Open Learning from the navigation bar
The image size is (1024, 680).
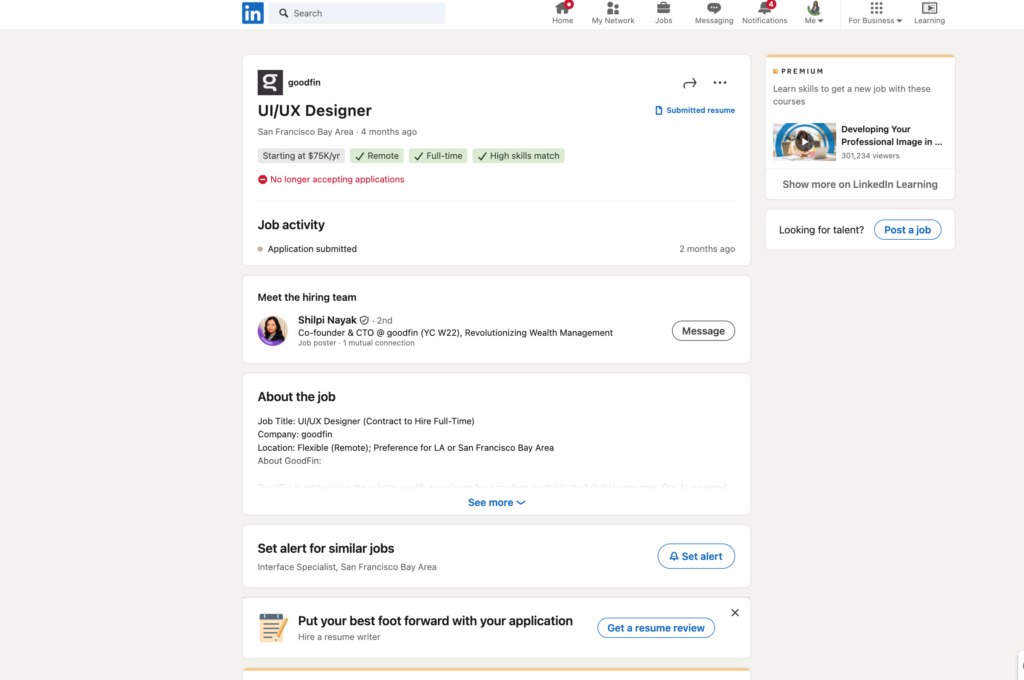point(929,13)
